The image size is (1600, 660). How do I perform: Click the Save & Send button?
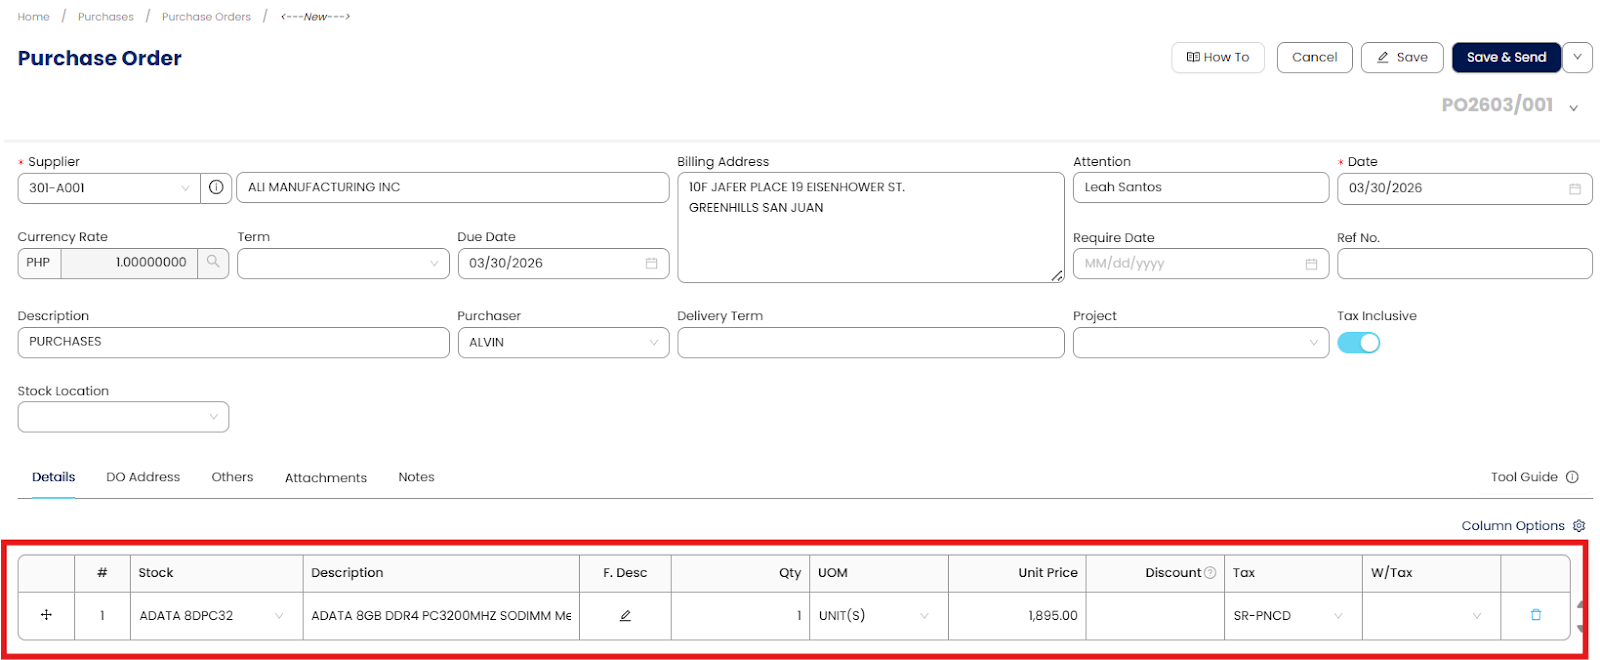coord(1506,57)
